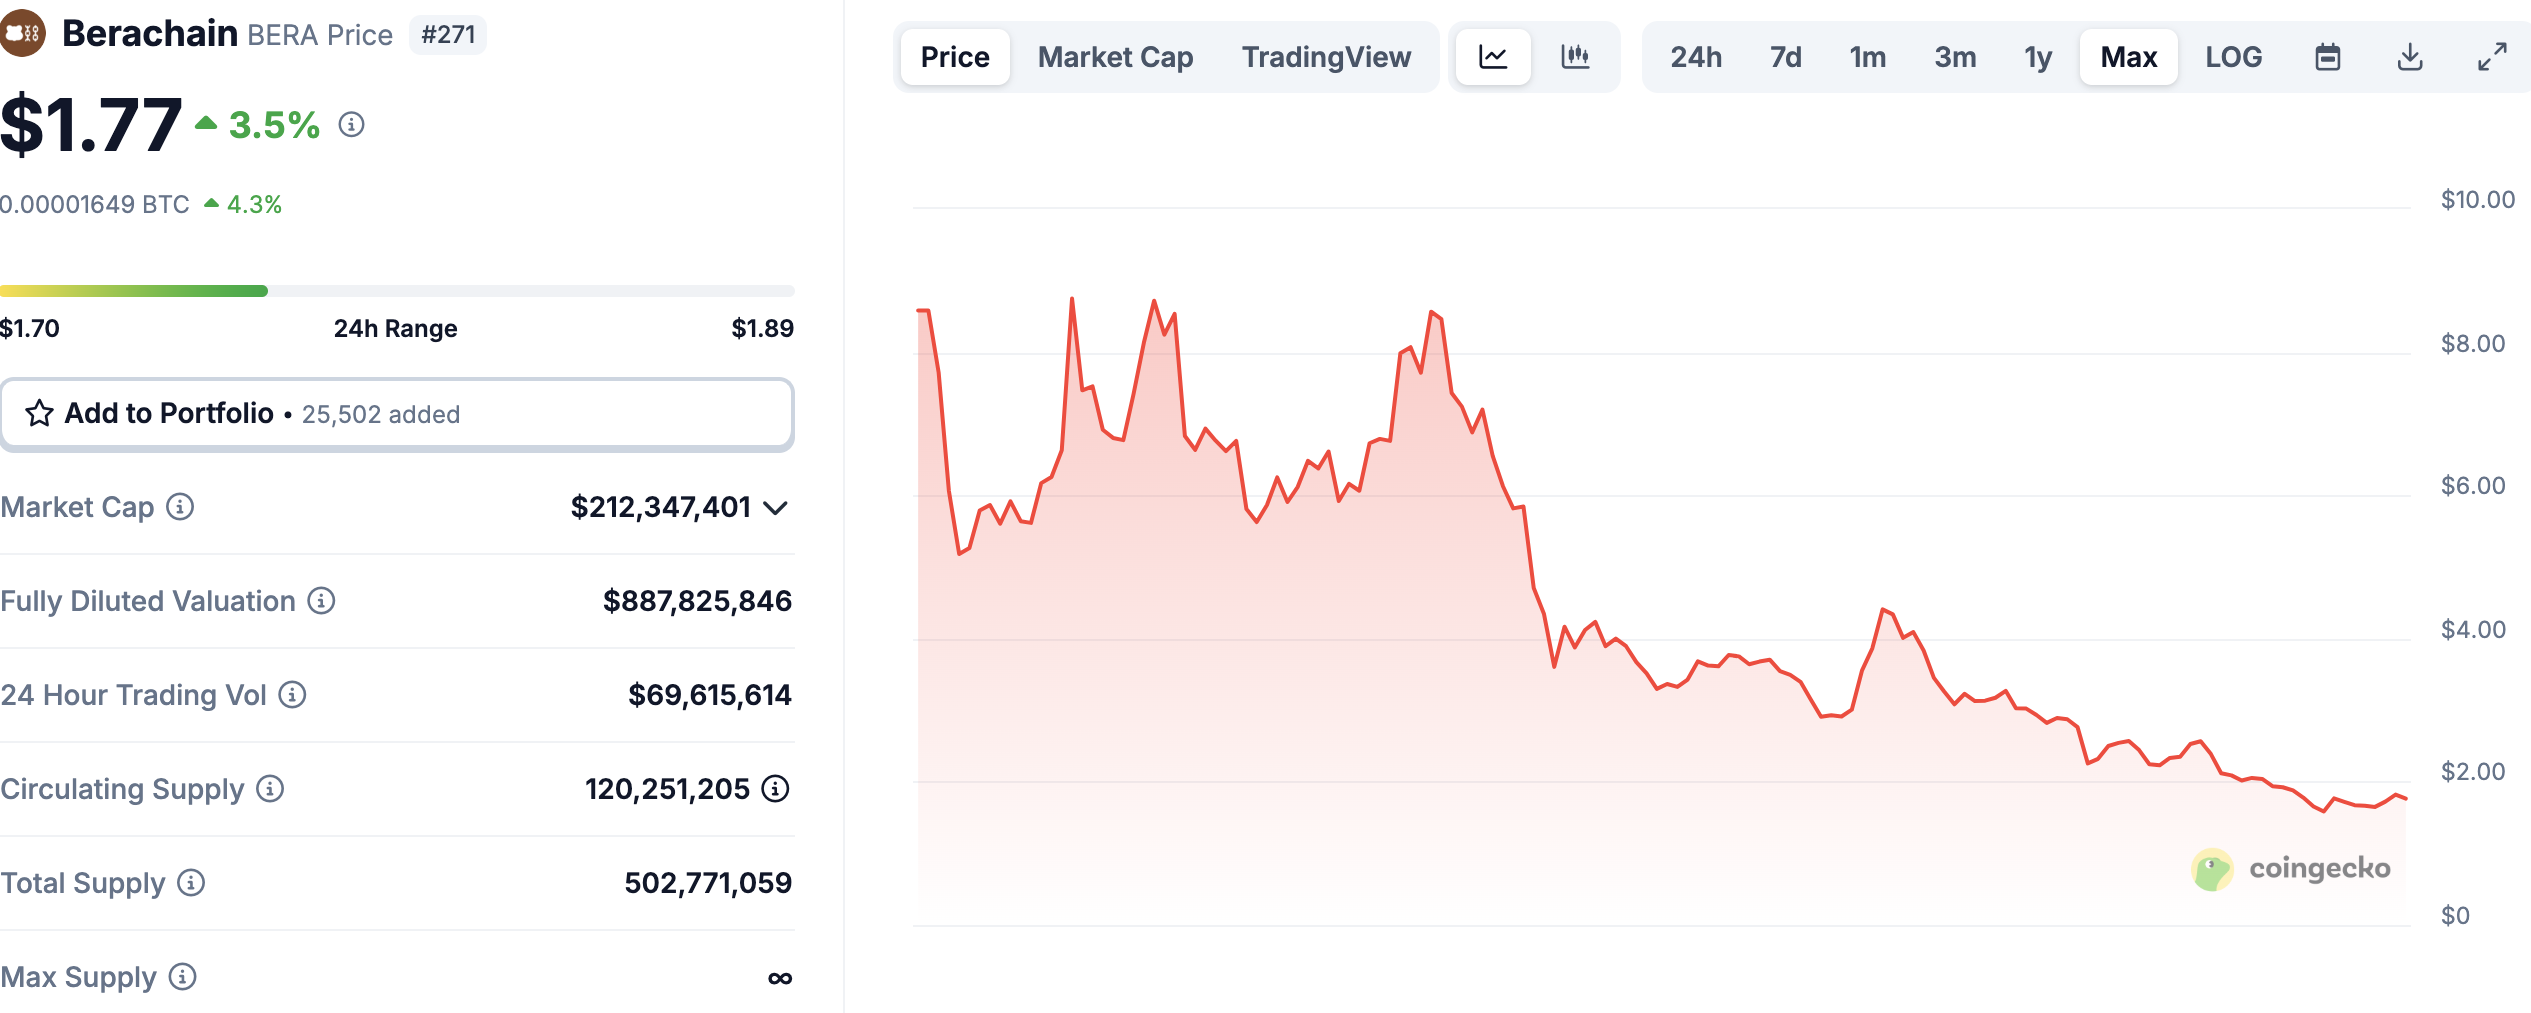
Task: Click the $10.00 y-axis label
Action: click(x=2477, y=200)
